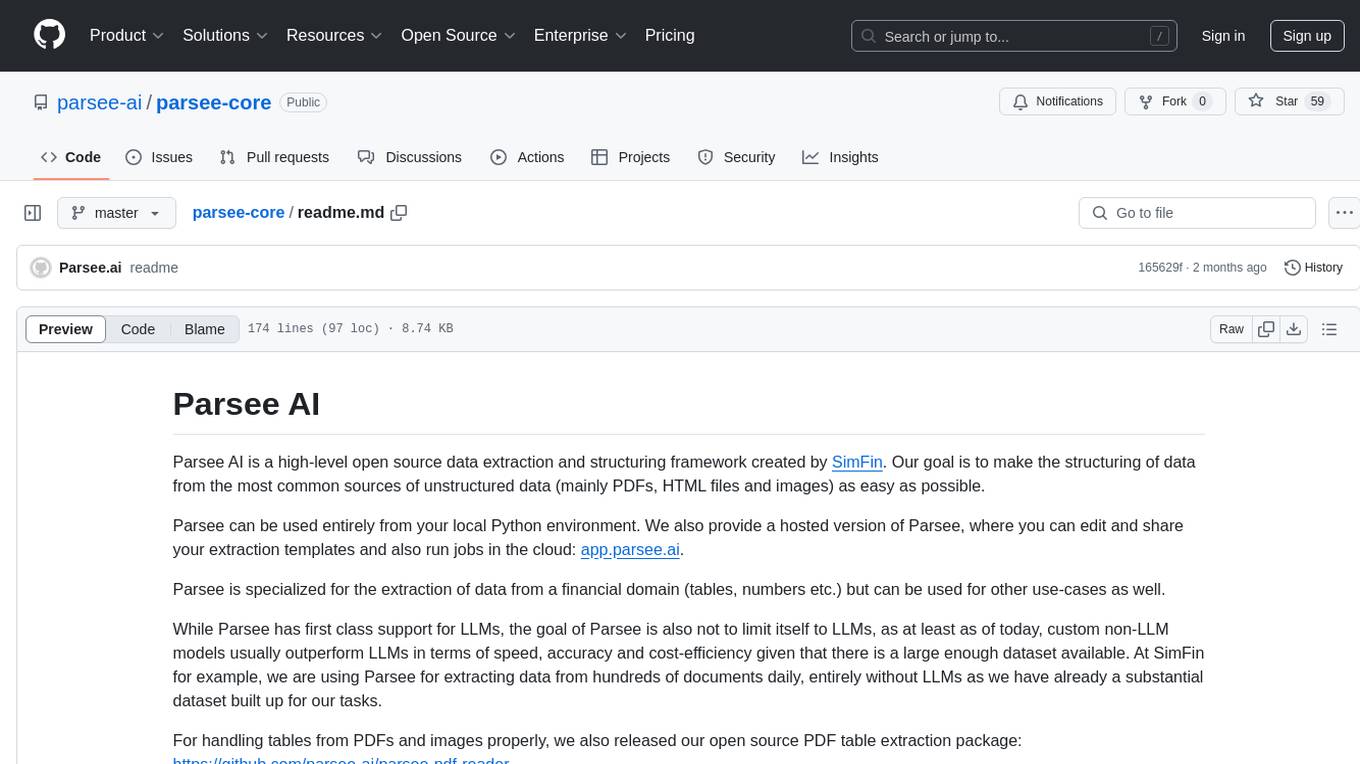Copy file path icon next to readme.md
The image size is (1360, 764).
tap(399, 213)
